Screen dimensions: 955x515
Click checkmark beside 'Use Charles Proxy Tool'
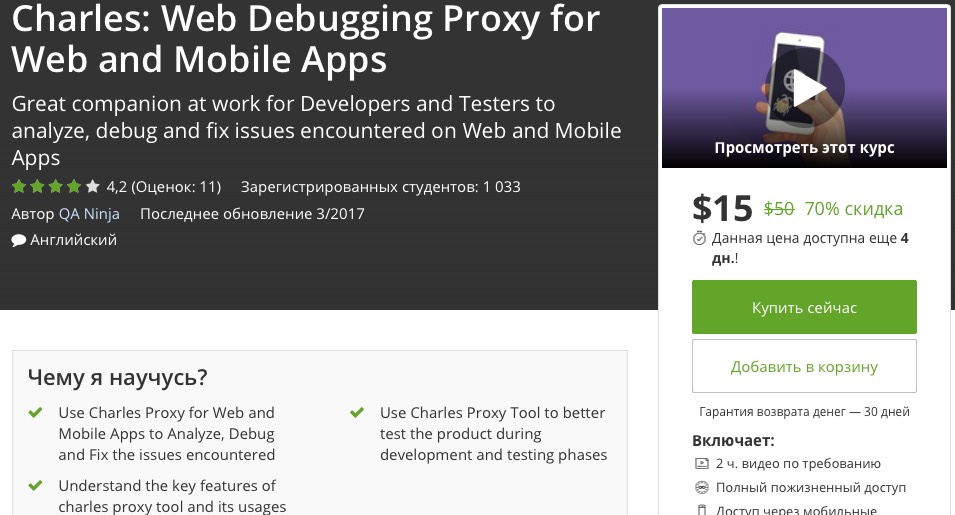[x=357, y=412]
